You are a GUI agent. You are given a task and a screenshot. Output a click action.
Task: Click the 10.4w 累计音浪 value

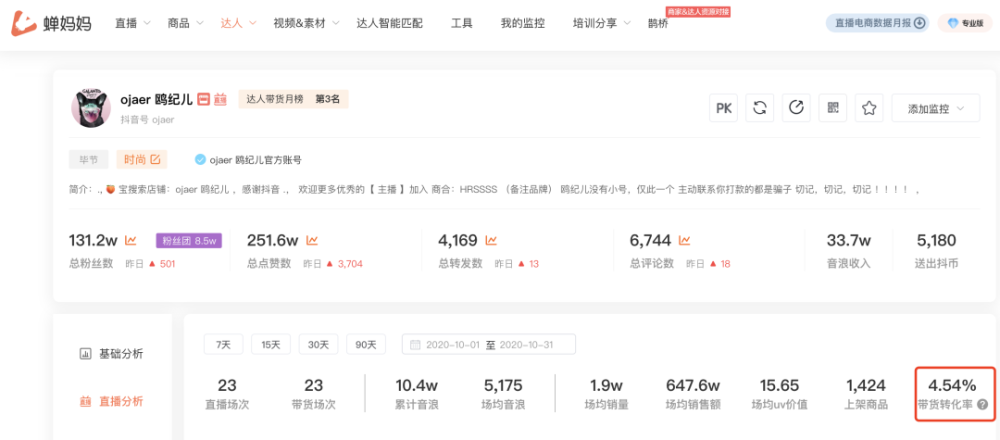(x=416, y=385)
